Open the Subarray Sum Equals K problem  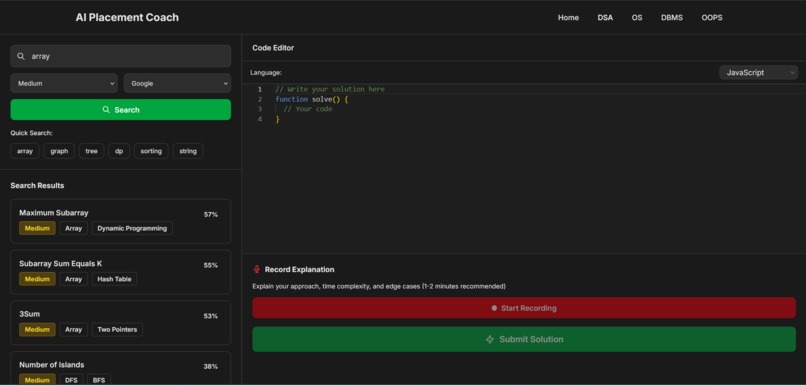pos(121,272)
